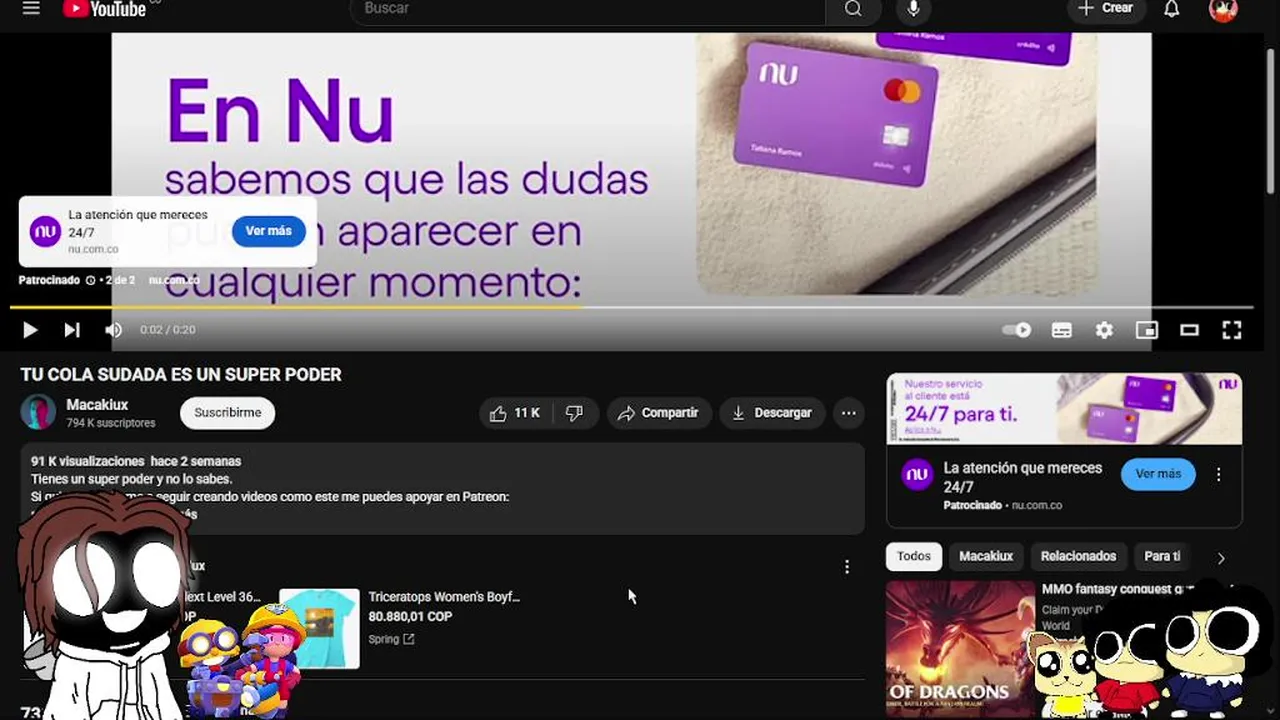Open nu.com.co link beside Patrocinado label
The width and height of the screenshot is (1280, 720).
[x=174, y=280]
